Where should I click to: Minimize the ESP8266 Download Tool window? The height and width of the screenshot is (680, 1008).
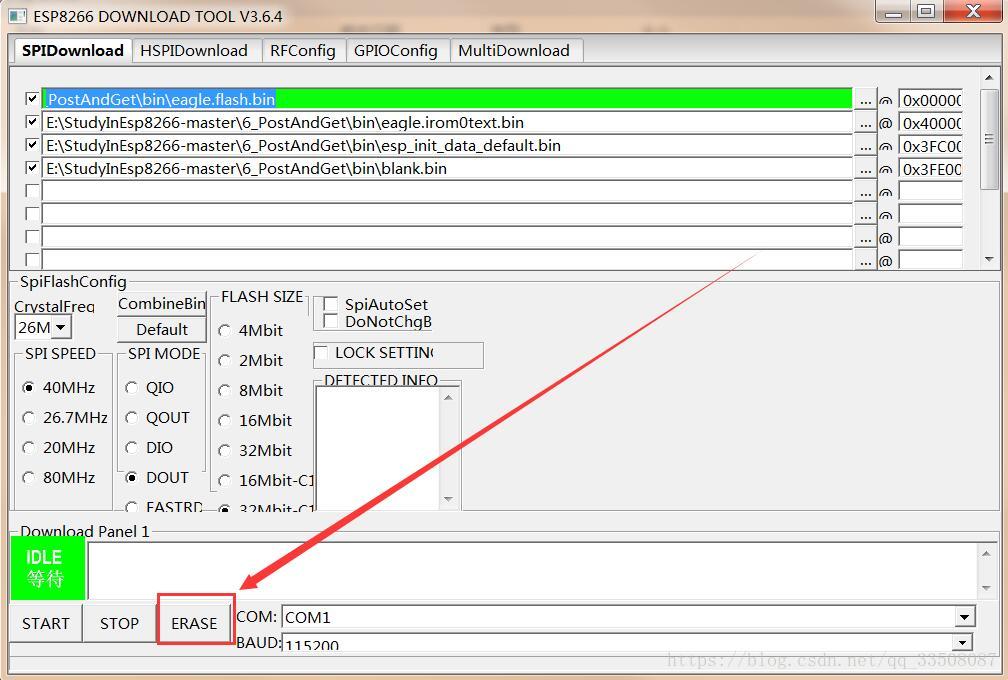(893, 12)
